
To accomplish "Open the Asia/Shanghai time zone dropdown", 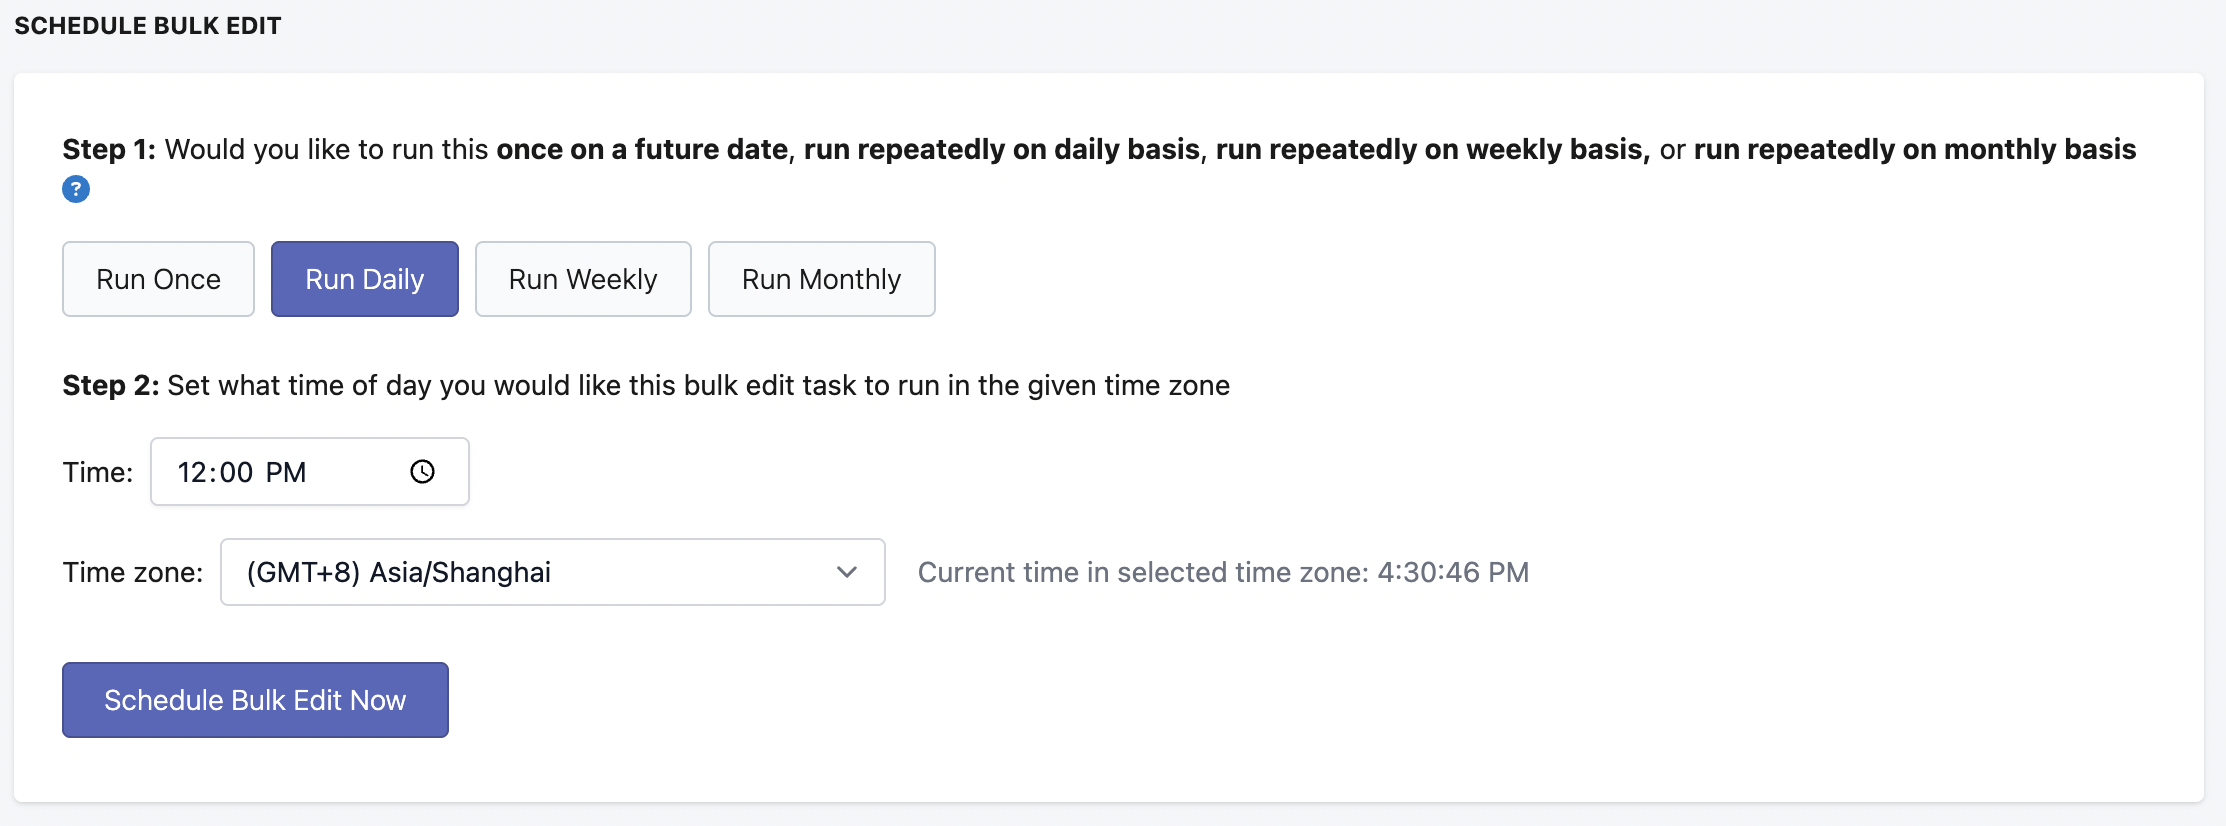I will click(x=553, y=572).
